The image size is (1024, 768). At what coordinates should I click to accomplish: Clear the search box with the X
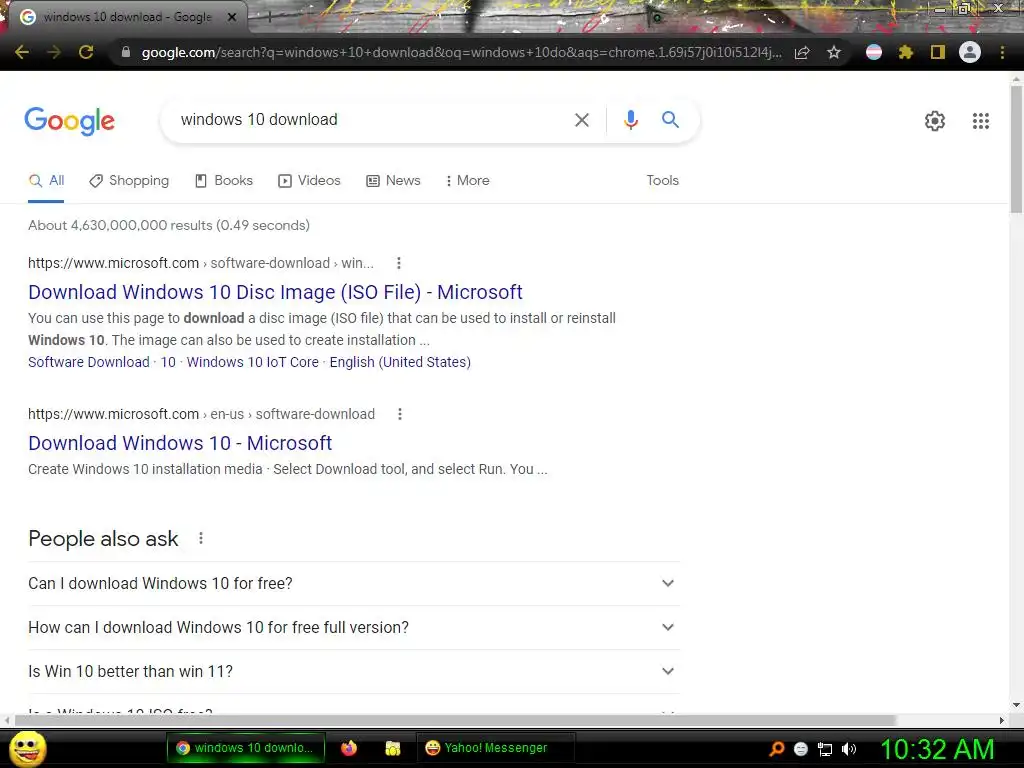[582, 120]
